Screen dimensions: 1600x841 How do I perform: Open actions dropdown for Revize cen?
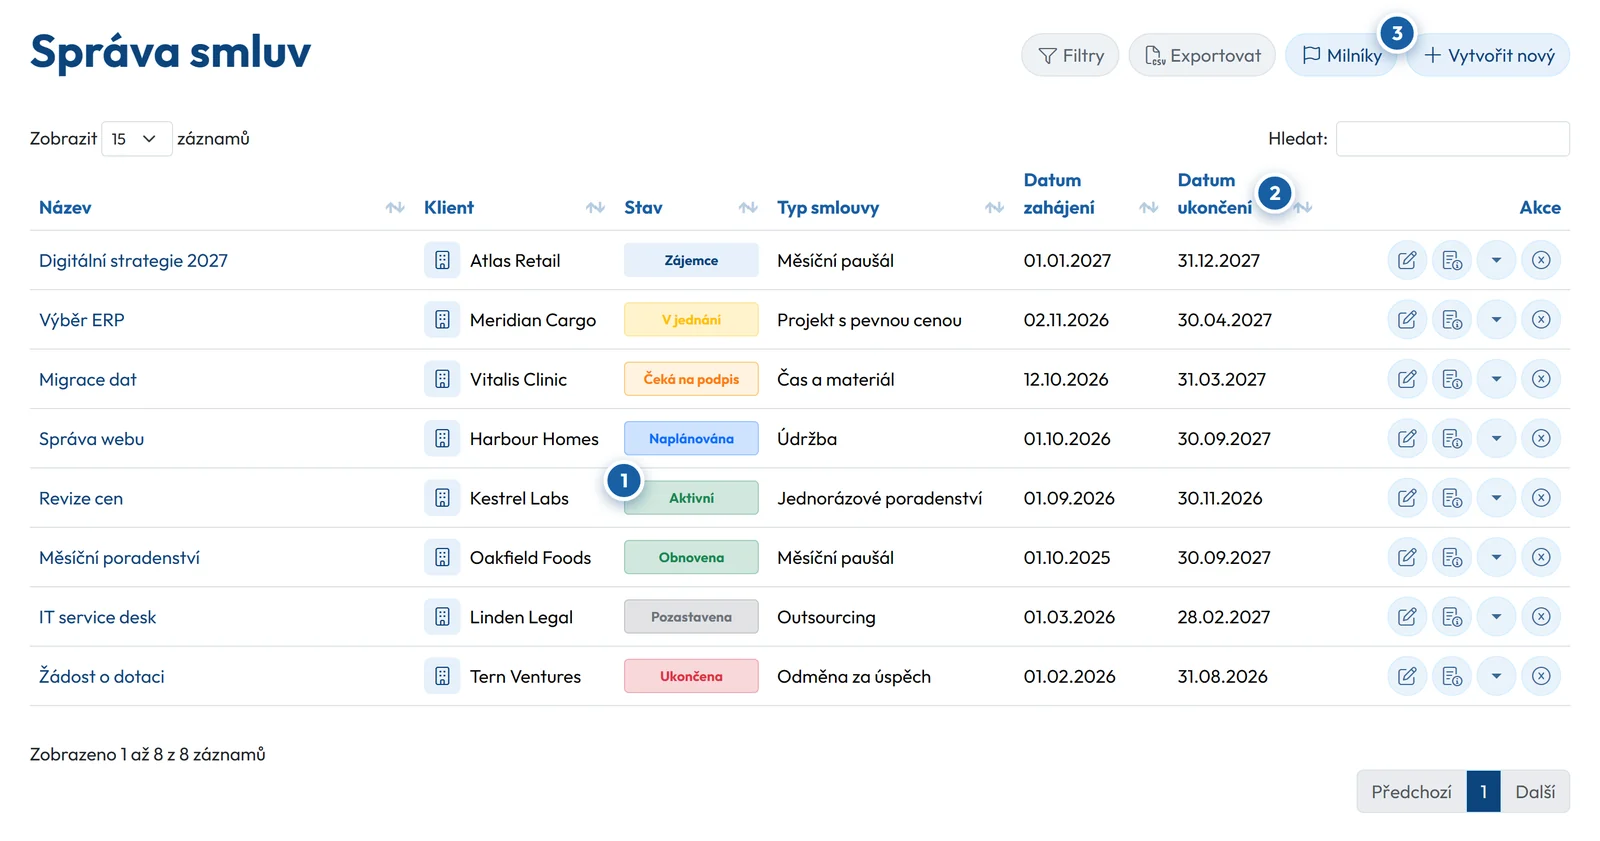(x=1496, y=498)
